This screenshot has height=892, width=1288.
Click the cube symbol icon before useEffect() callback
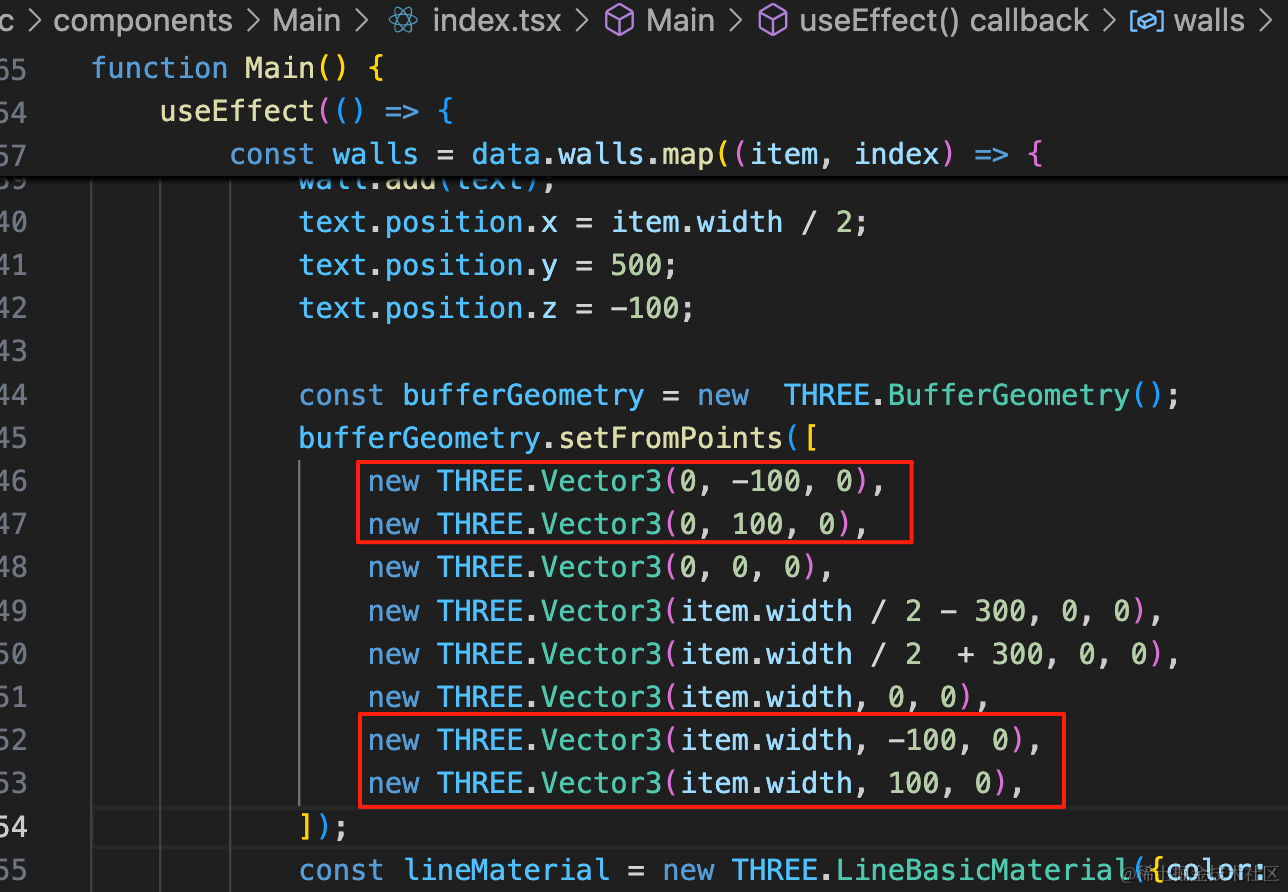(x=773, y=20)
